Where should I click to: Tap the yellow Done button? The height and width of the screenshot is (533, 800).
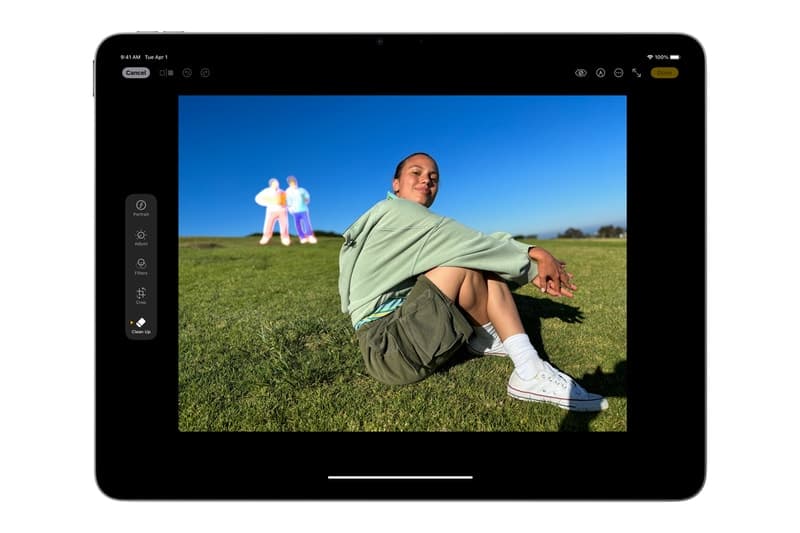(x=664, y=73)
